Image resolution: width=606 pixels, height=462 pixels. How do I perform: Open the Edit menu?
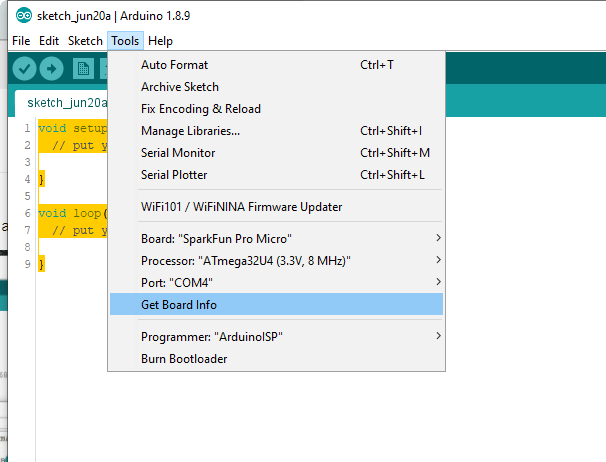(49, 41)
